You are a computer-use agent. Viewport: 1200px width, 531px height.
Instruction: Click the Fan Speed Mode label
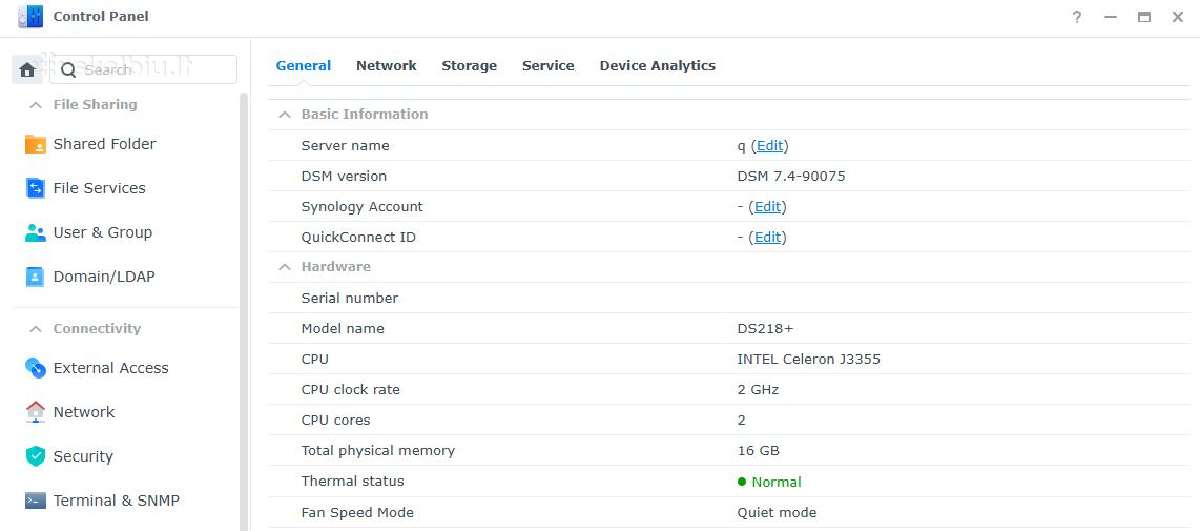(357, 513)
